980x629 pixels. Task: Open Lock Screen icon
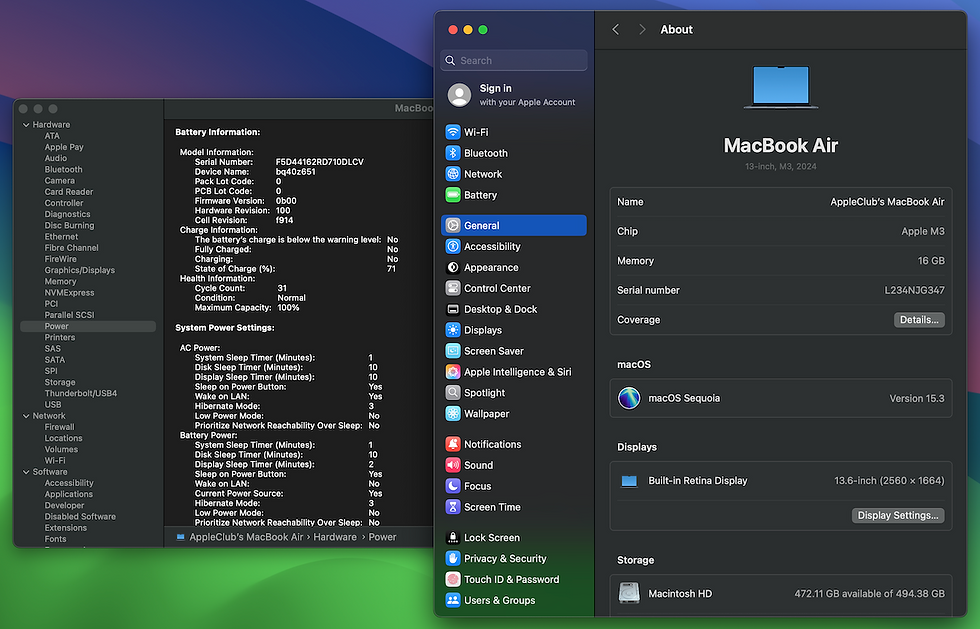452,538
